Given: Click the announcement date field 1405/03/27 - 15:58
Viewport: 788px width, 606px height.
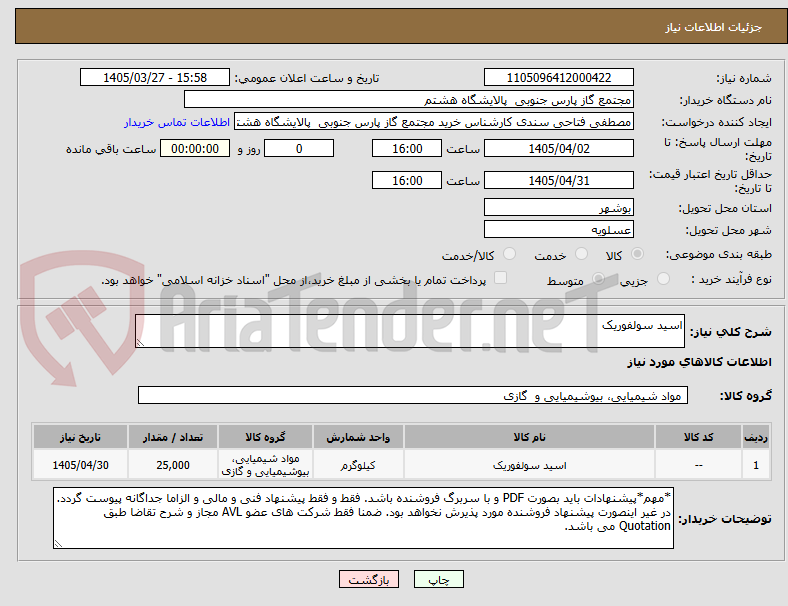Looking at the screenshot, I should click(155, 77).
